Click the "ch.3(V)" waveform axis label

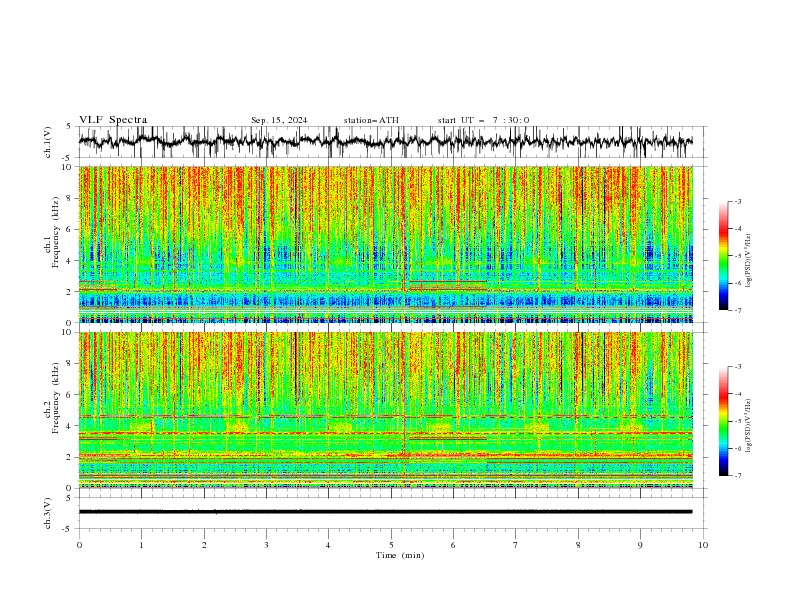point(48,513)
